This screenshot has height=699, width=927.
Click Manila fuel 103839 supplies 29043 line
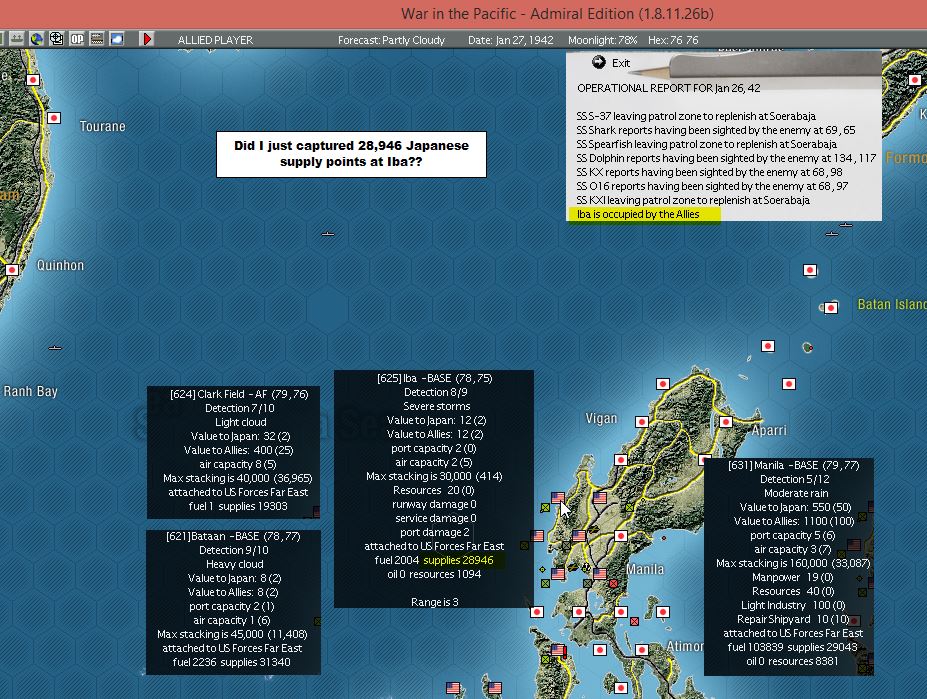click(792, 647)
